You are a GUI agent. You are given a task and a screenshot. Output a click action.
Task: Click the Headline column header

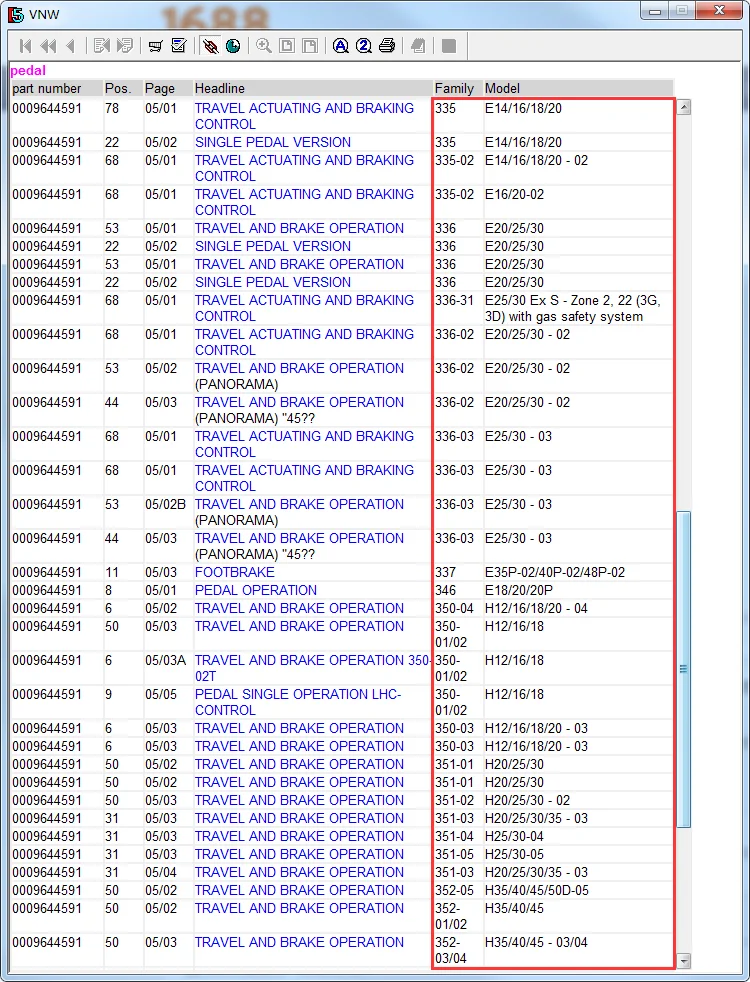pos(220,88)
